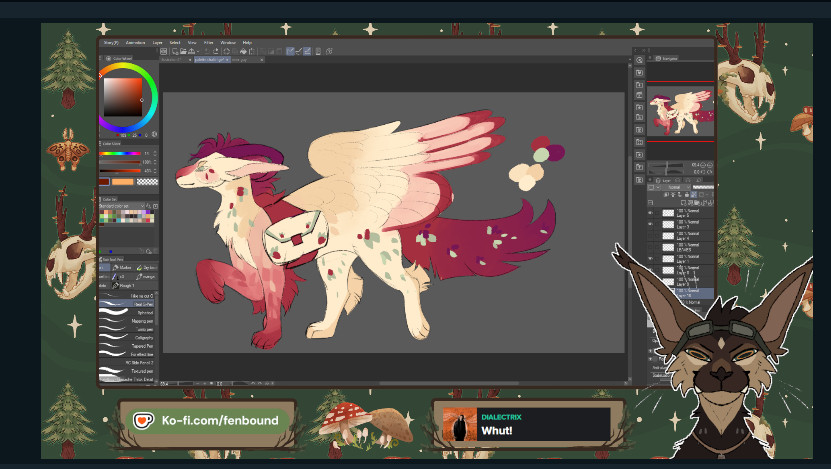
Task: Click the magnifier icon atop right icon column
Action: (639, 60)
